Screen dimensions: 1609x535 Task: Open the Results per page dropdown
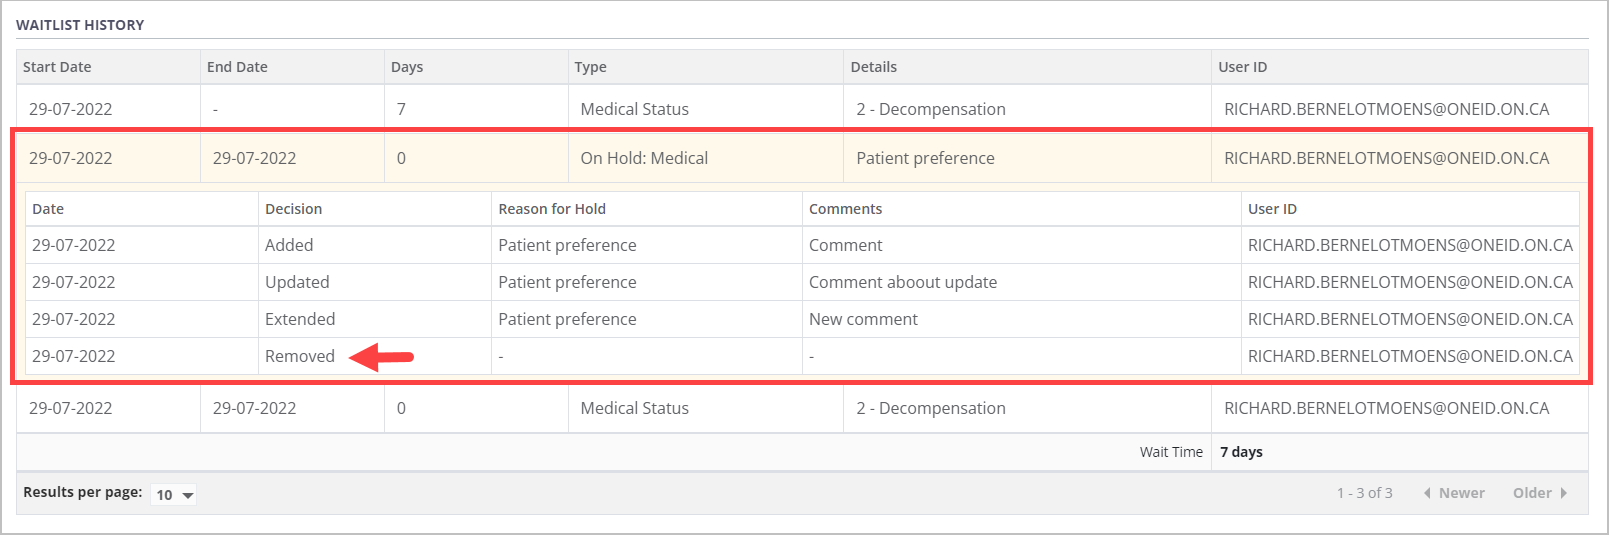click(174, 494)
